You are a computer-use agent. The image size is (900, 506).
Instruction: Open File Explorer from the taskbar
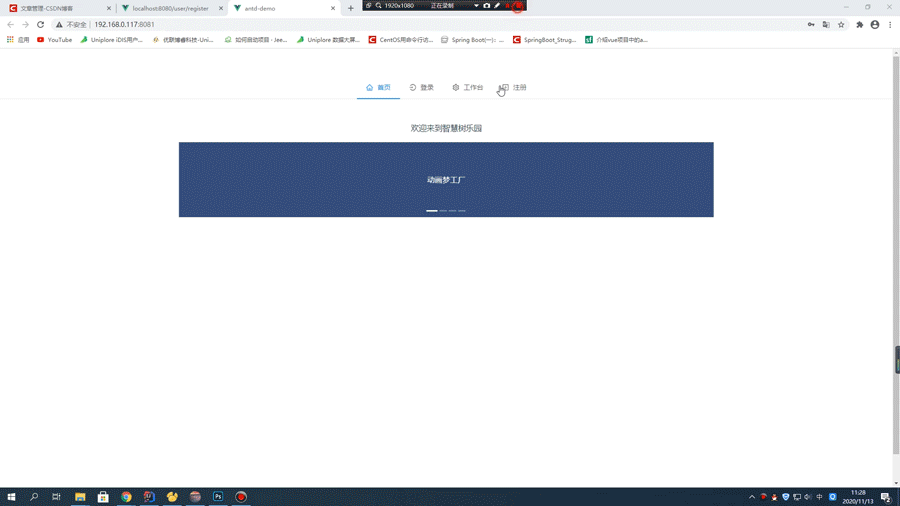coord(80,497)
